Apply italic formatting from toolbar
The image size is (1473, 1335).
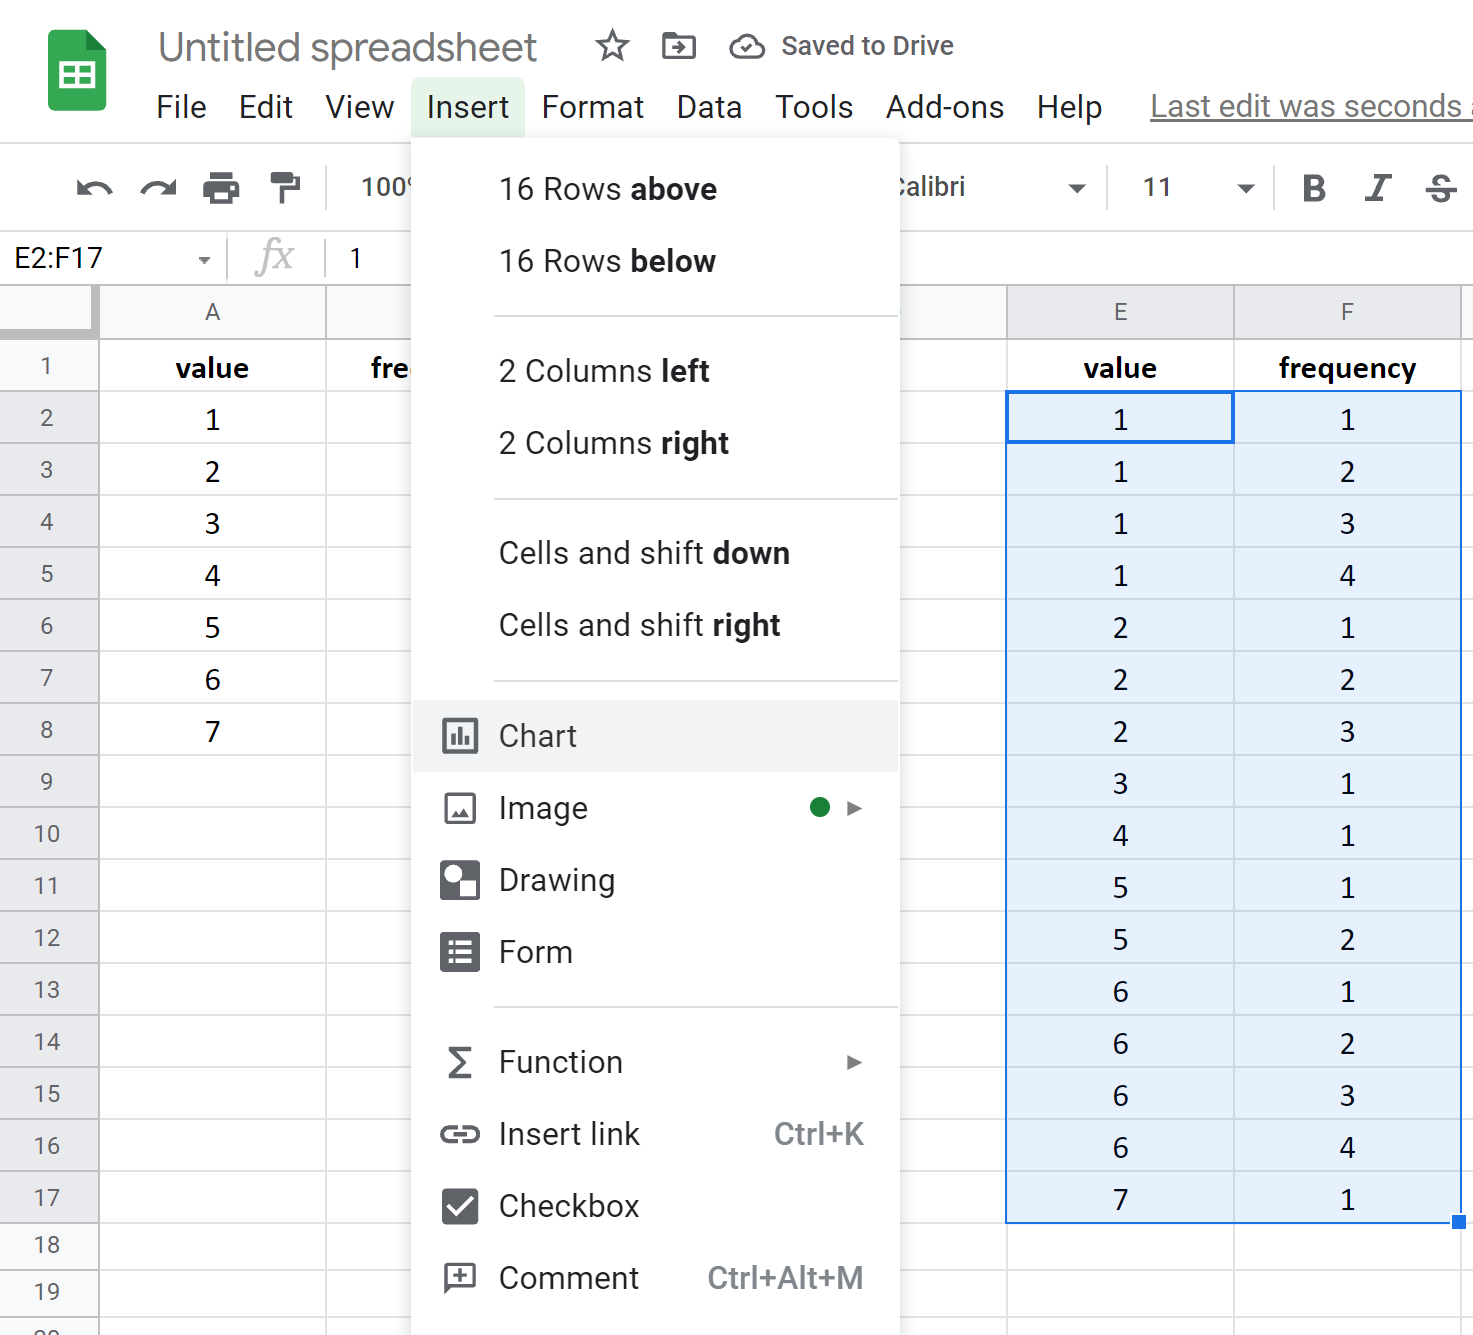(x=1378, y=188)
